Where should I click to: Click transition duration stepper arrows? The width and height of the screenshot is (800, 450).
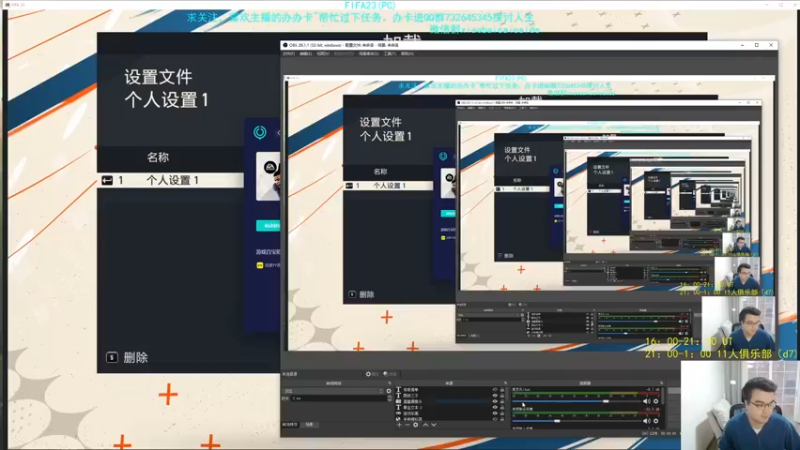390,398
